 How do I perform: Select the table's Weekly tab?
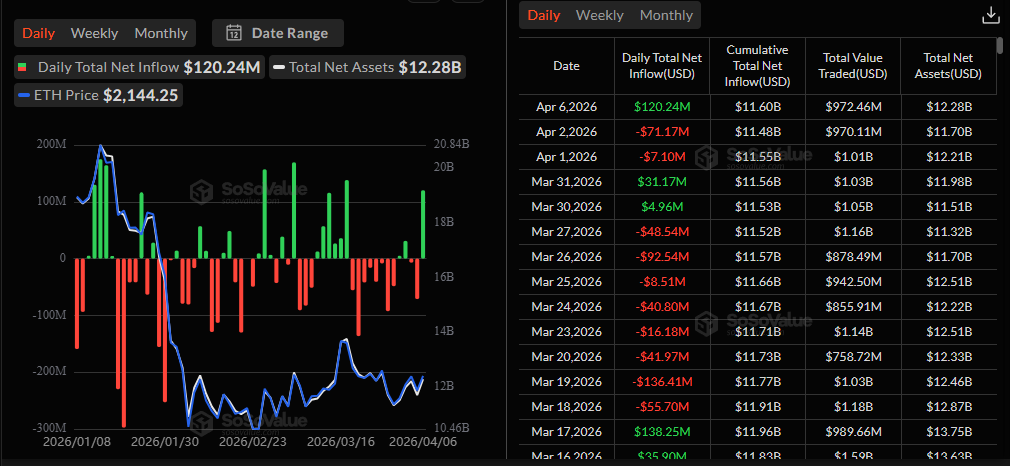click(x=599, y=15)
